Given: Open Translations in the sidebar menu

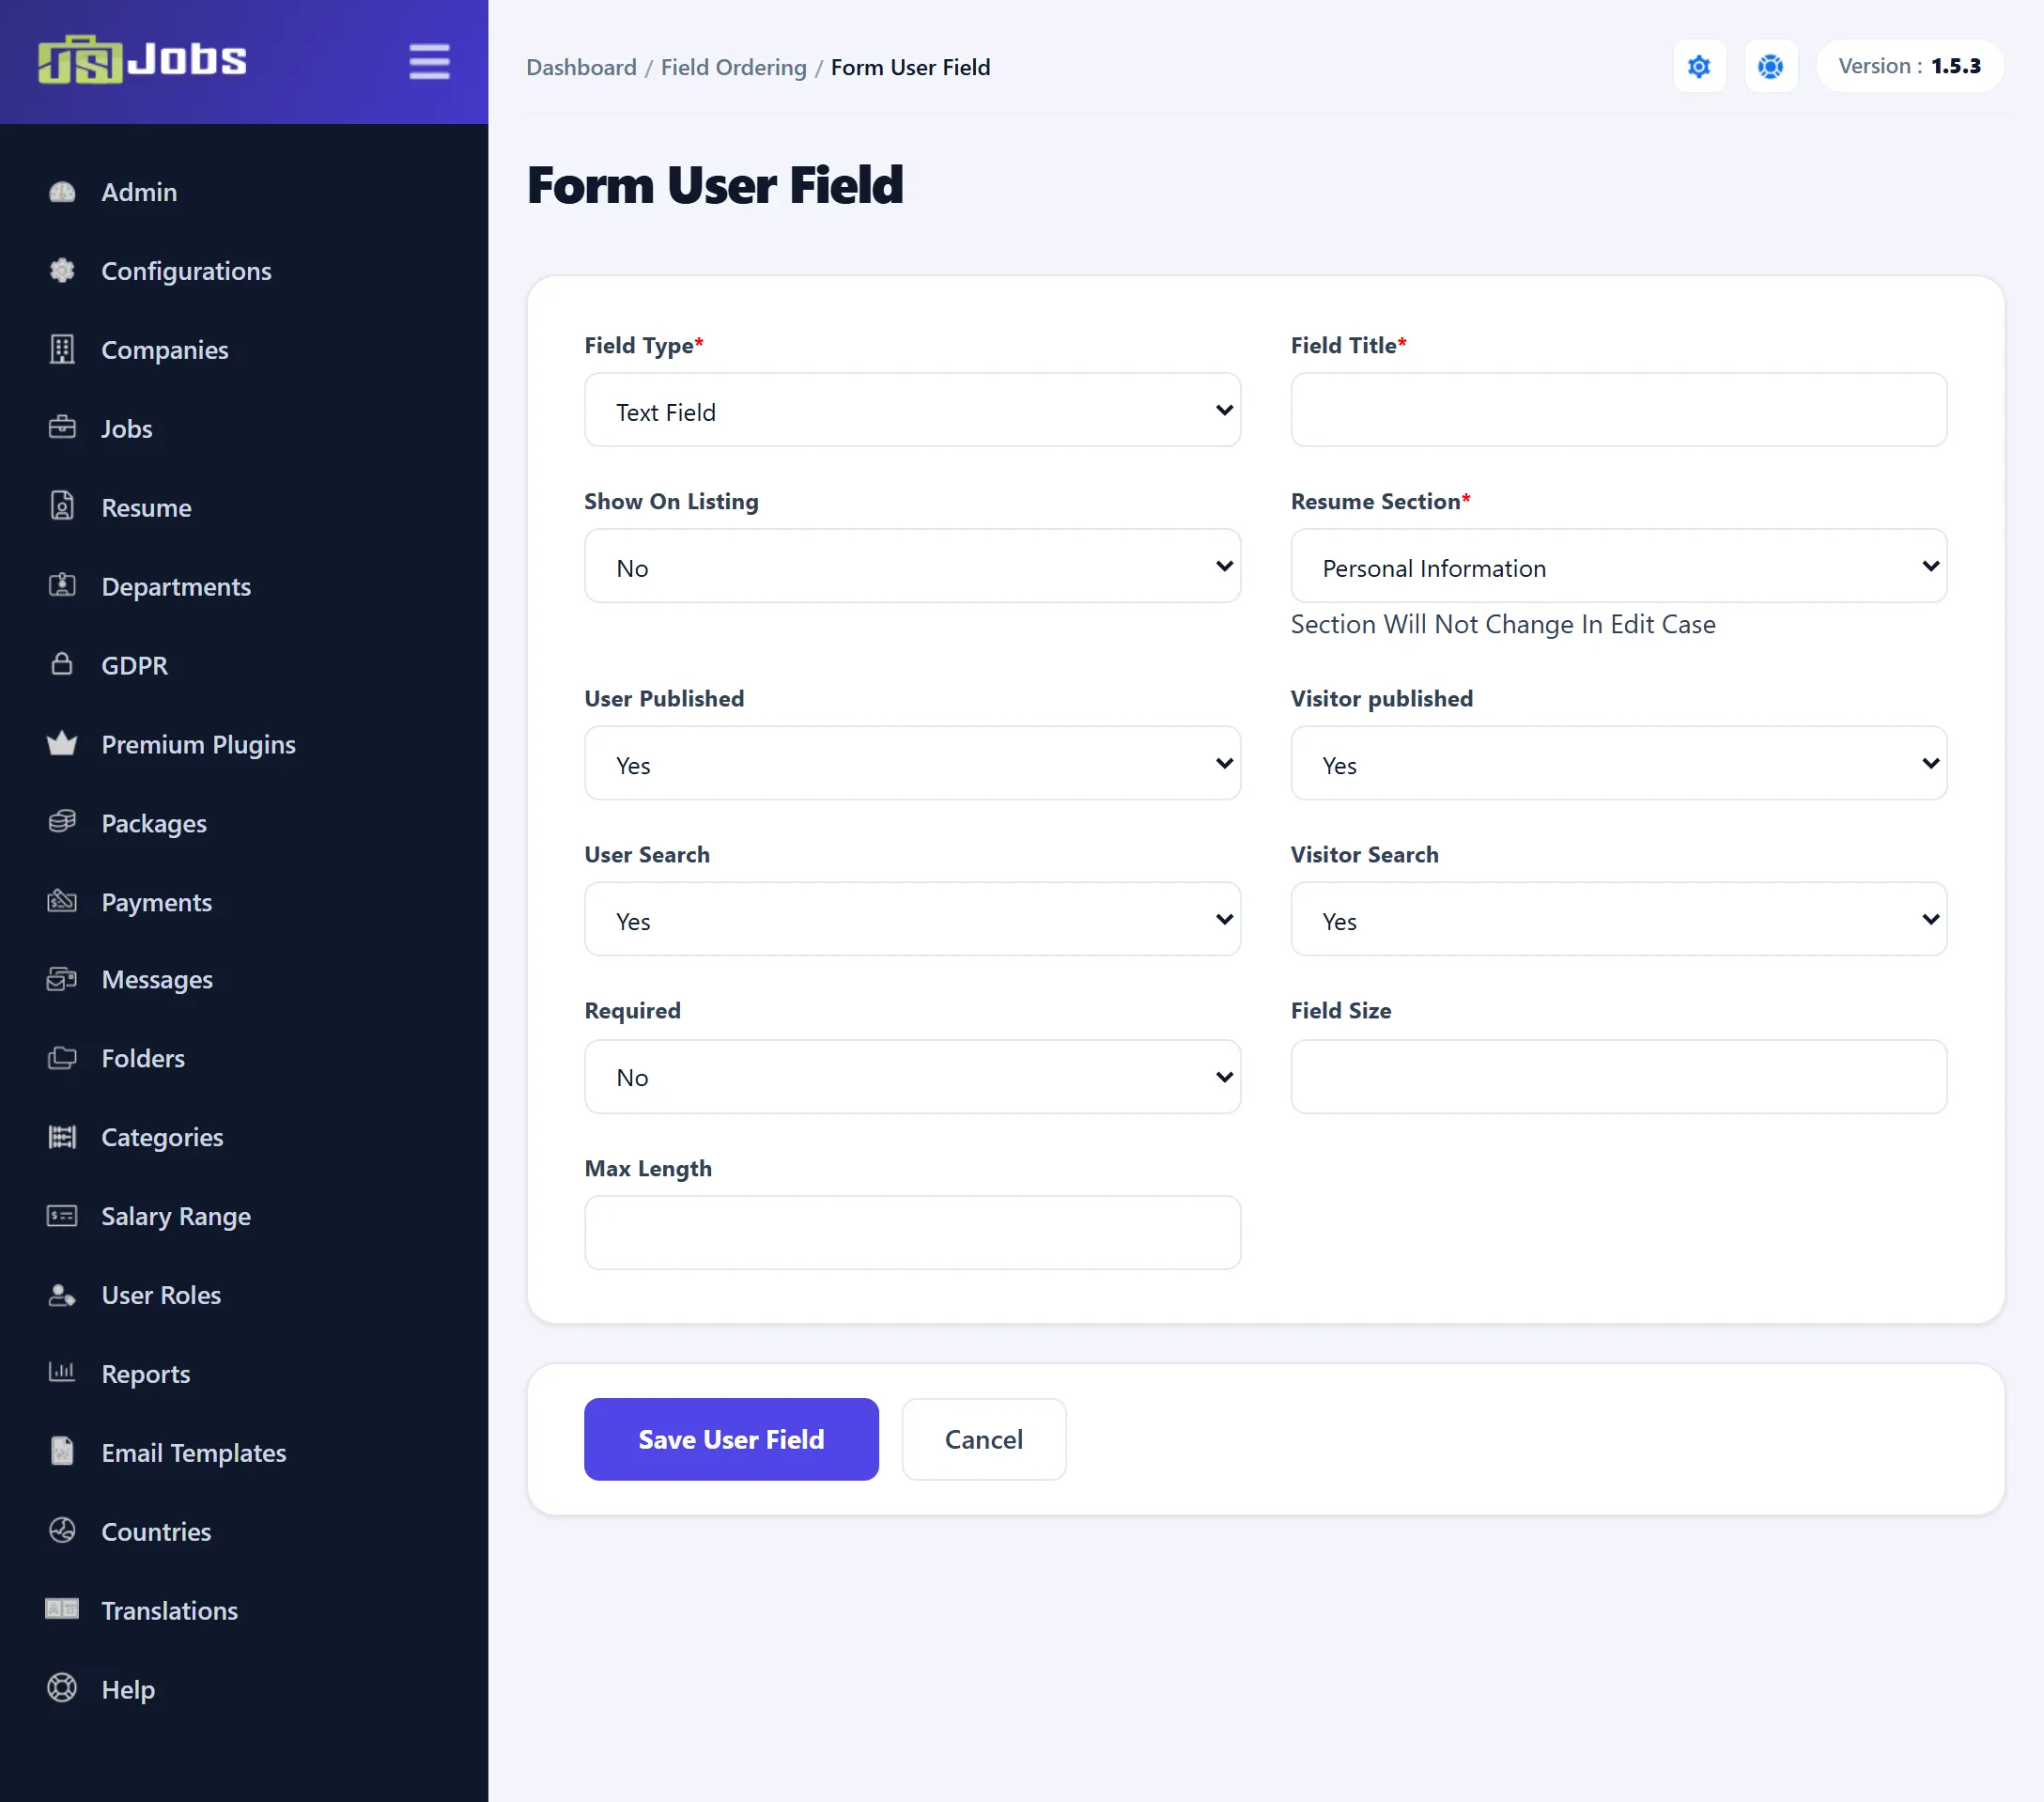Looking at the screenshot, I should (x=169, y=1612).
